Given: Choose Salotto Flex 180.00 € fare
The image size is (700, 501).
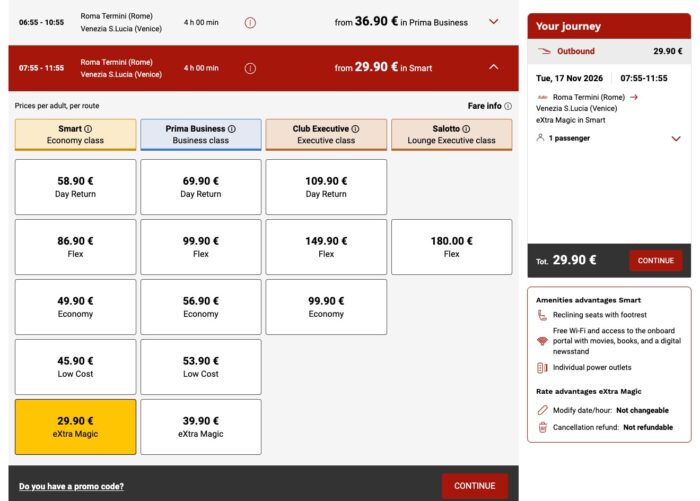Looking at the screenshot, I should click(x=452, y=247).
